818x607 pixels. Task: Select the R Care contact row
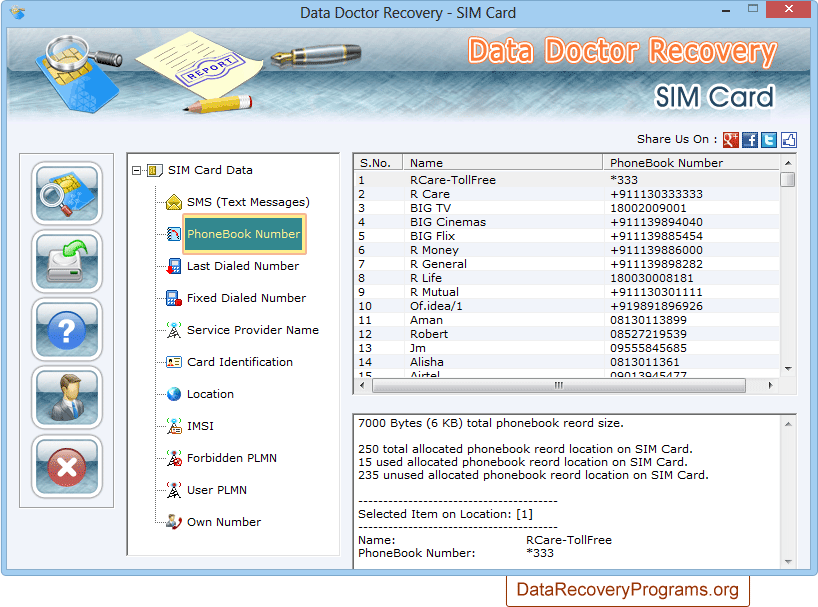point(567,194)
